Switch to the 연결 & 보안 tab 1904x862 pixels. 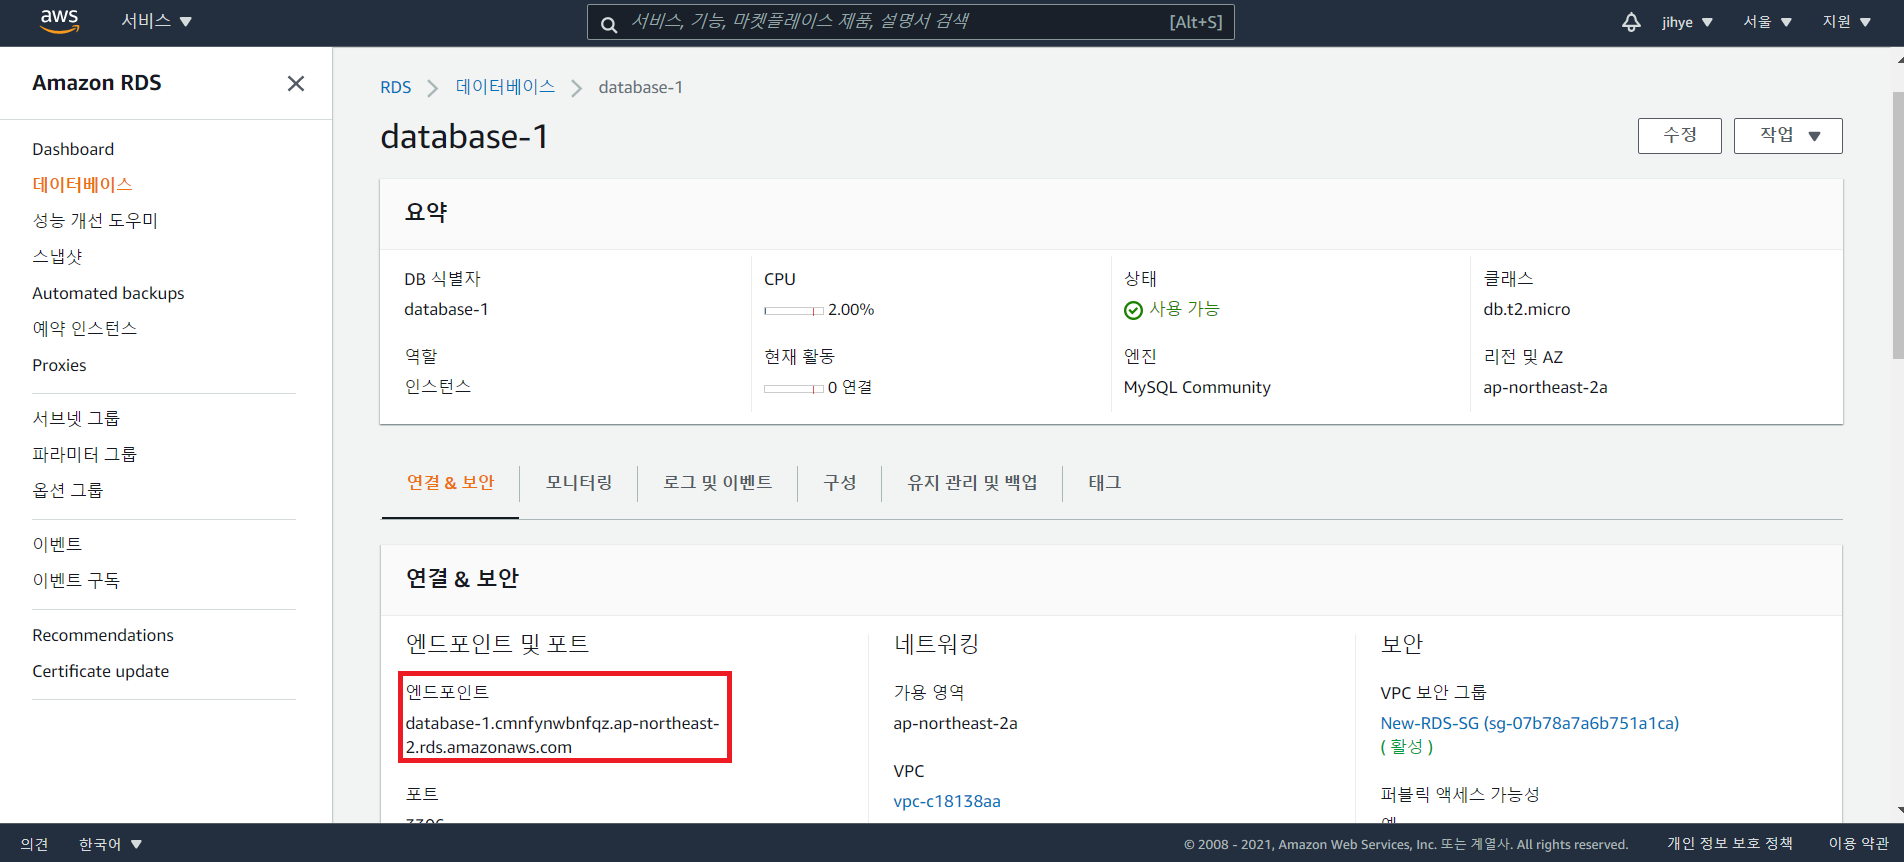450,482
